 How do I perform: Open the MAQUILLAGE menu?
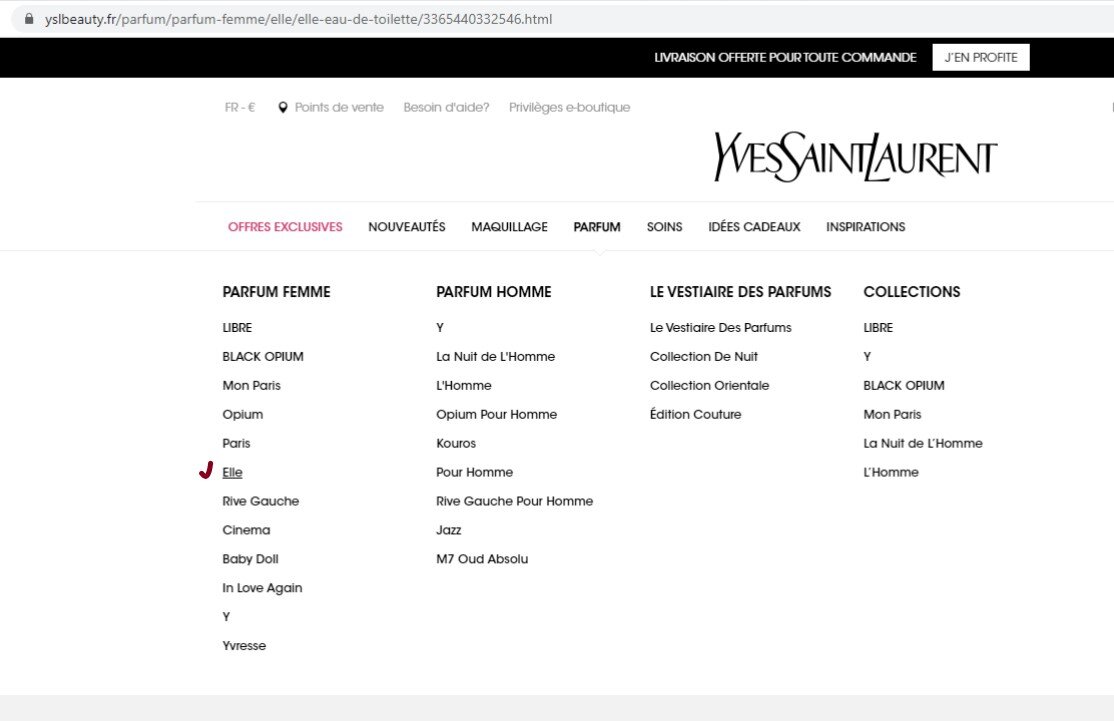click(509, 226)
